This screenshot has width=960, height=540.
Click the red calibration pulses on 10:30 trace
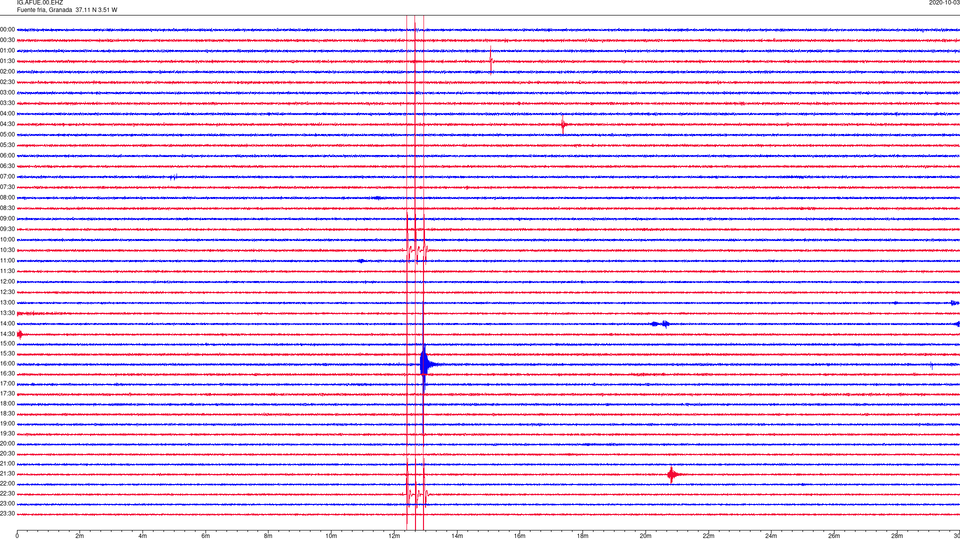[x=417, y=250]
